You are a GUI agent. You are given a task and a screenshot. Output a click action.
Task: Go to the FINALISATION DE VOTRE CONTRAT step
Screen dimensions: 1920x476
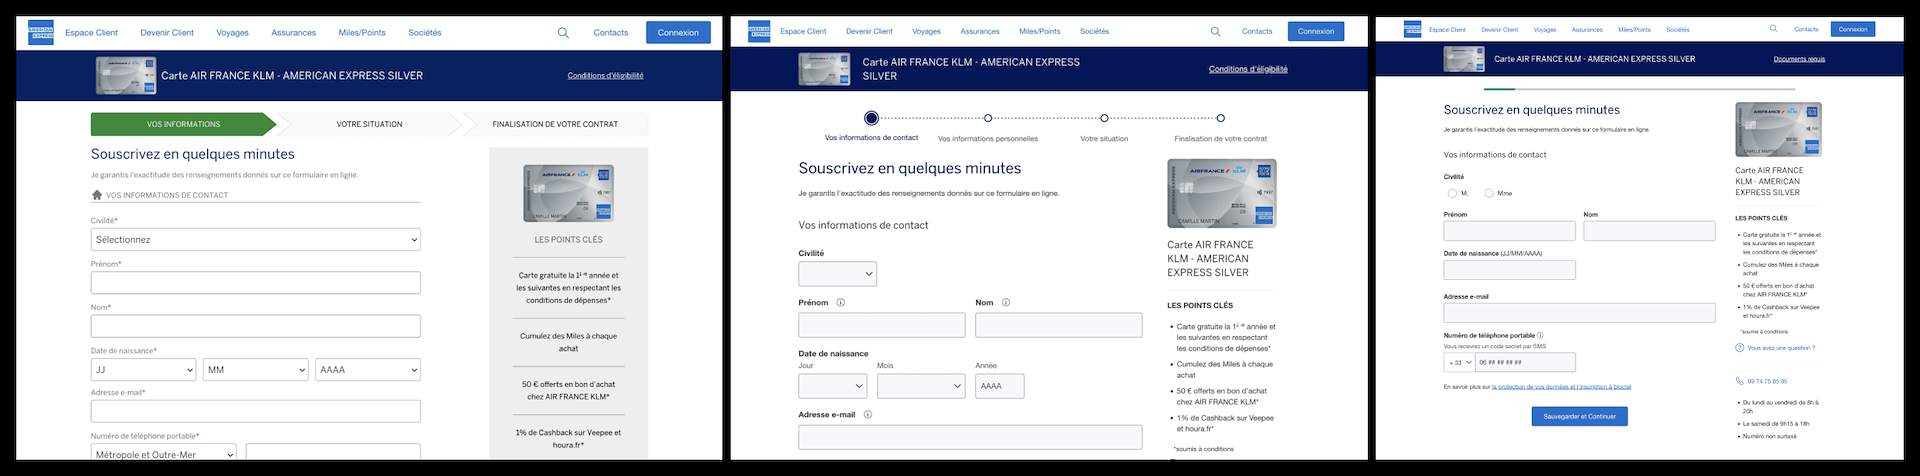click(555, 124)
